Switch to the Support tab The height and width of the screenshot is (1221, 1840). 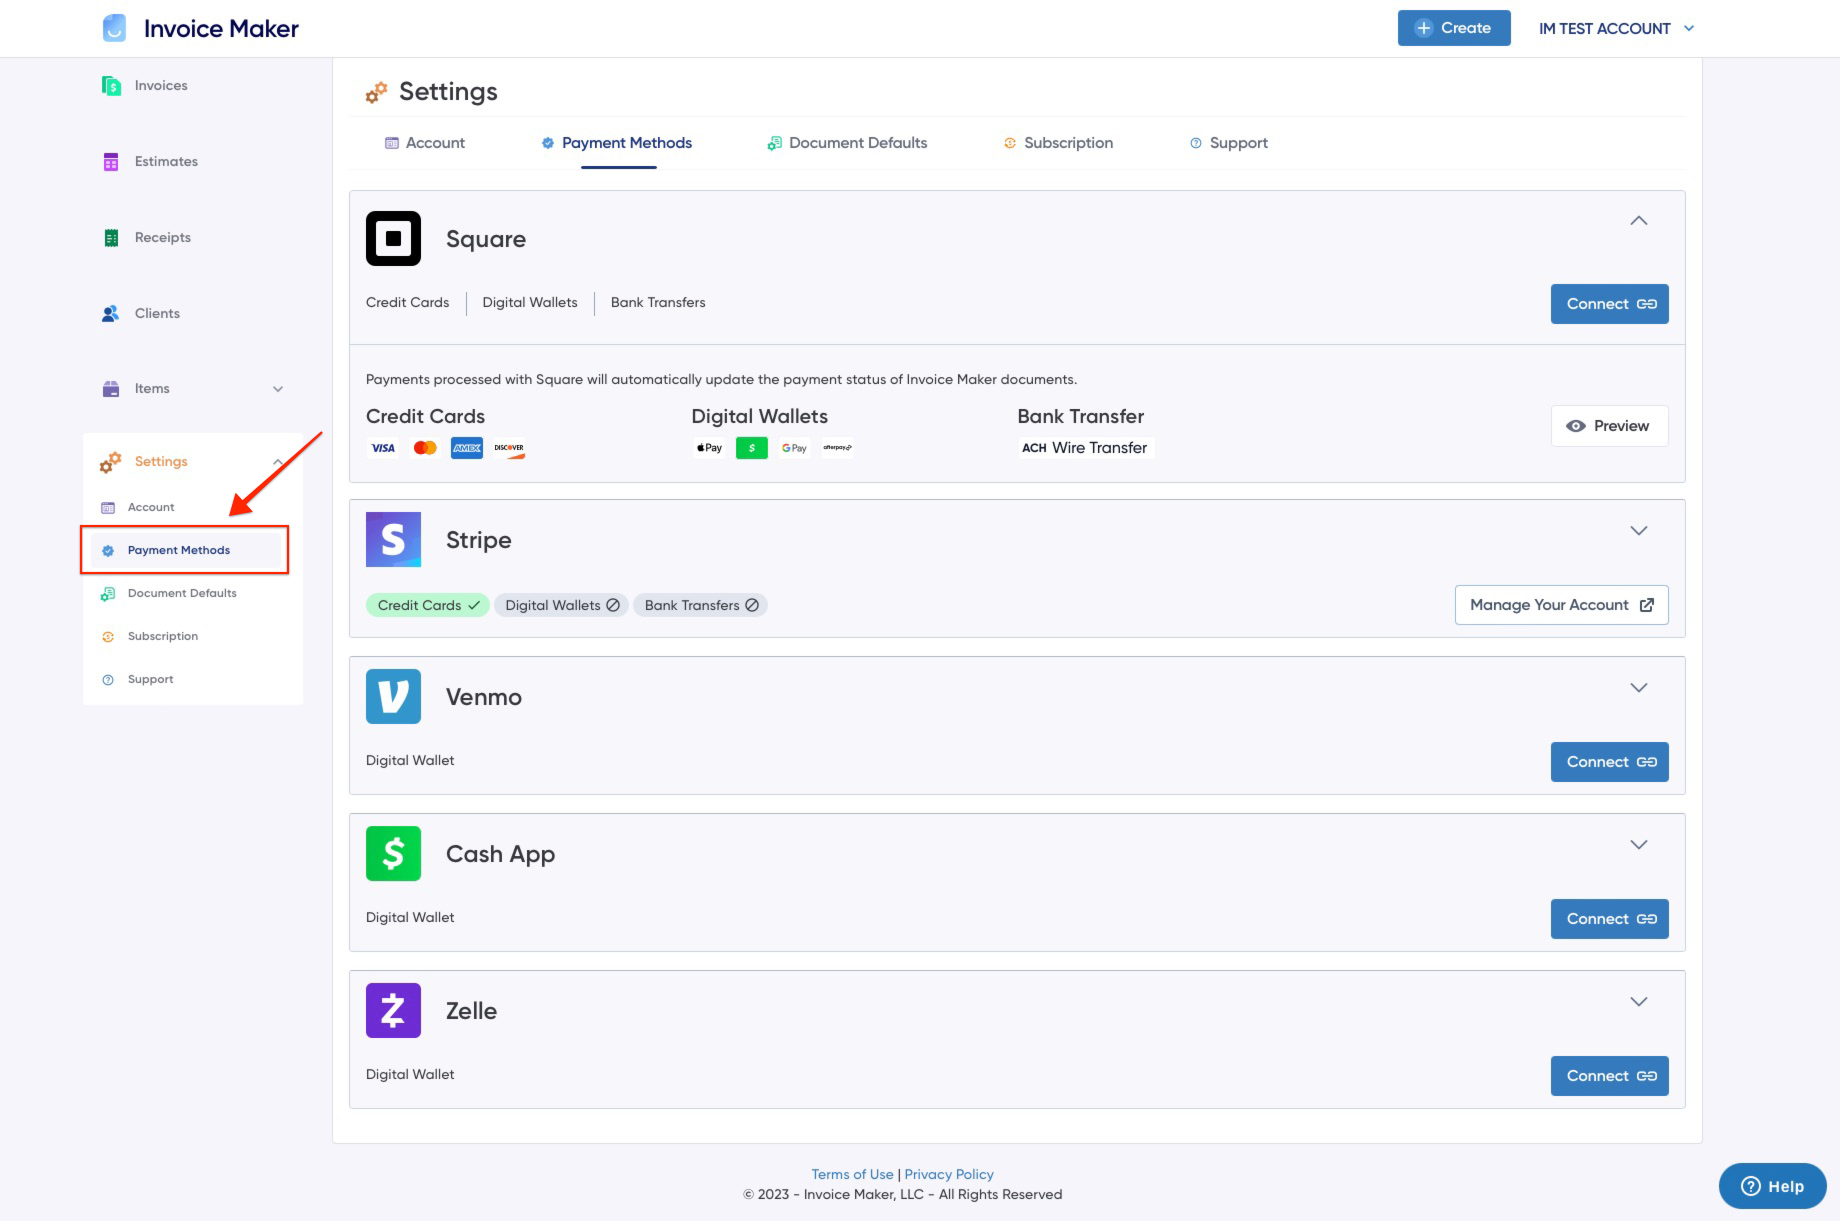(1228, 143)
